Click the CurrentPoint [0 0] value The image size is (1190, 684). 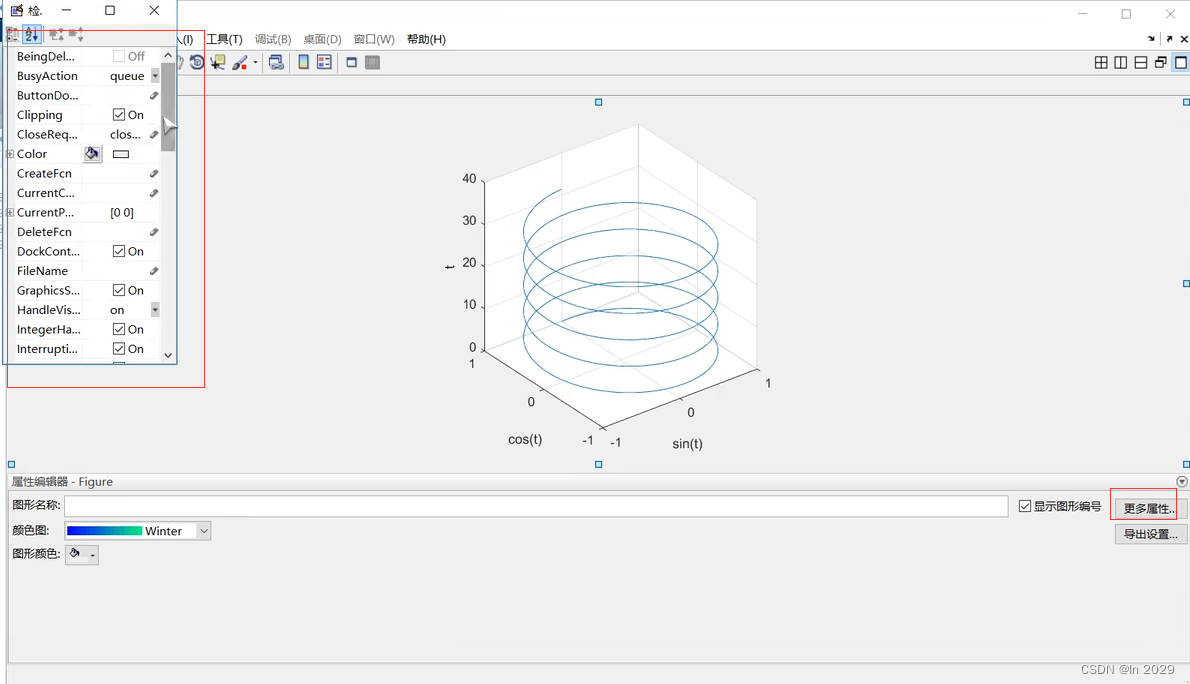point(122,213)
